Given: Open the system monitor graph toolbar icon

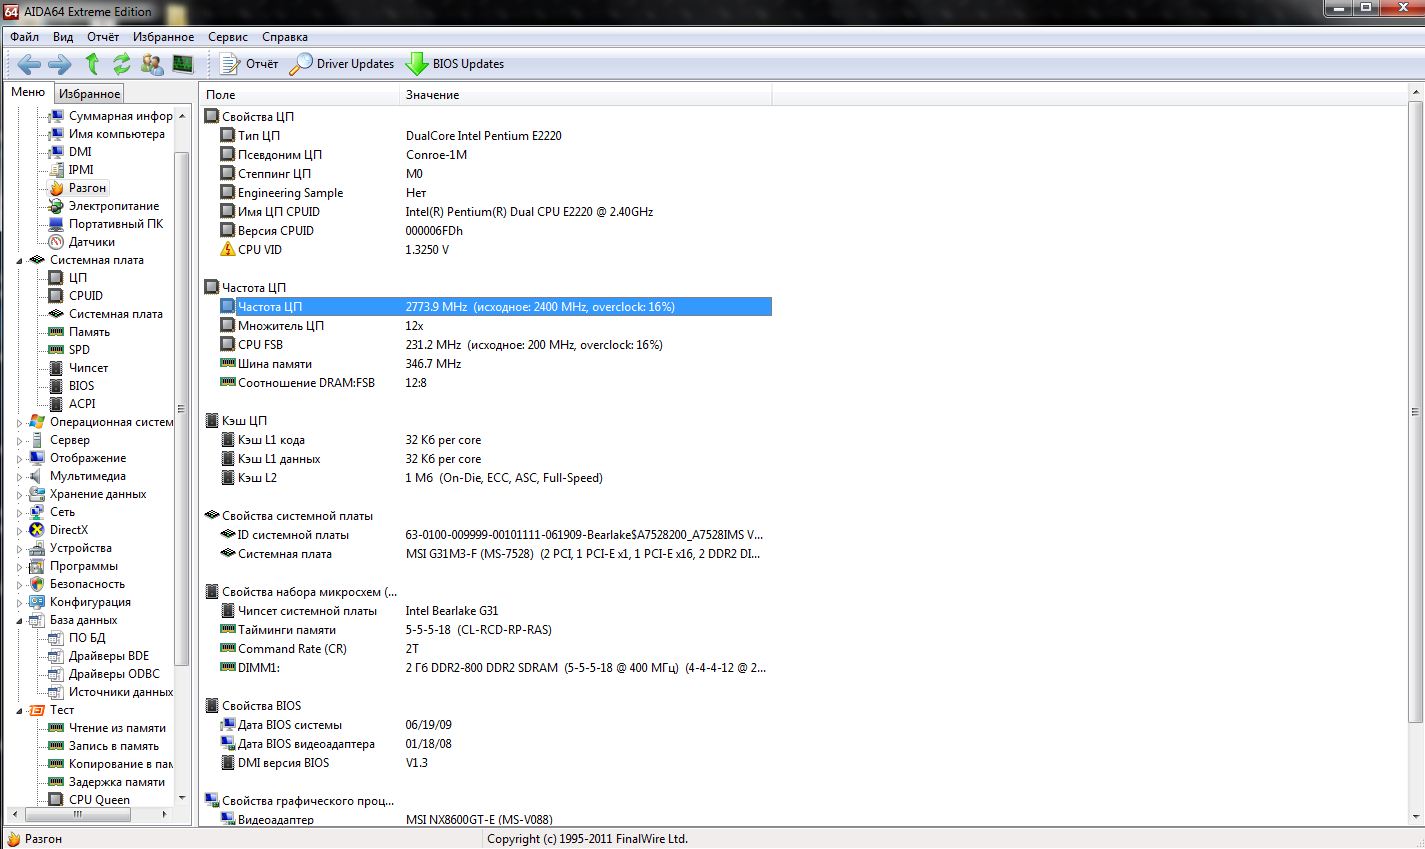Looking at the screenshot, I should (182, 64).
